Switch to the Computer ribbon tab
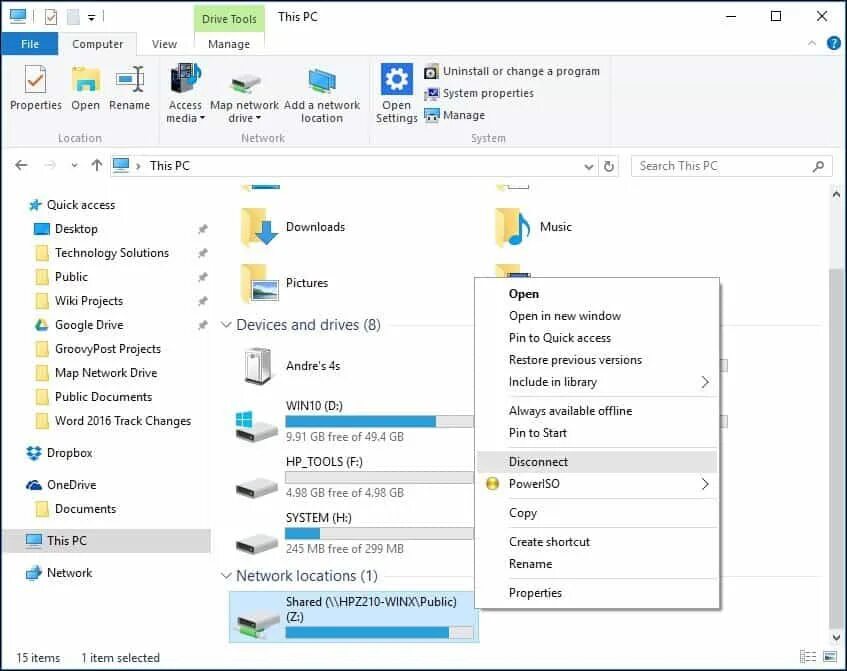The image size is (847, 671). (97, 44)
